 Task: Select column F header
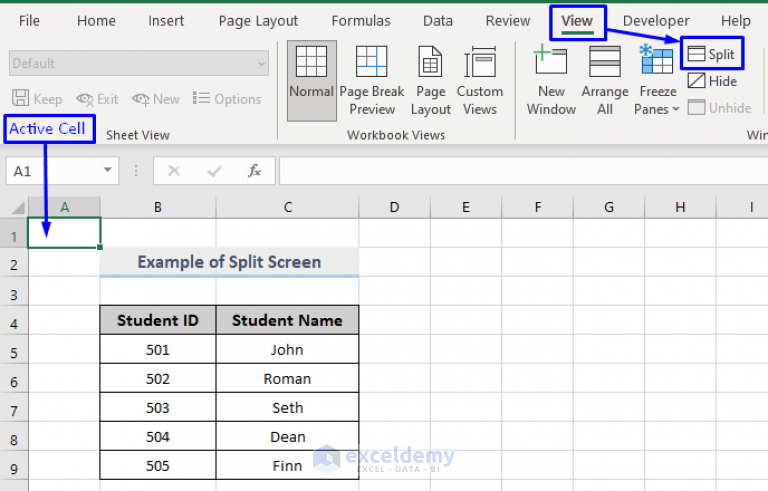(x=538, y=207)
